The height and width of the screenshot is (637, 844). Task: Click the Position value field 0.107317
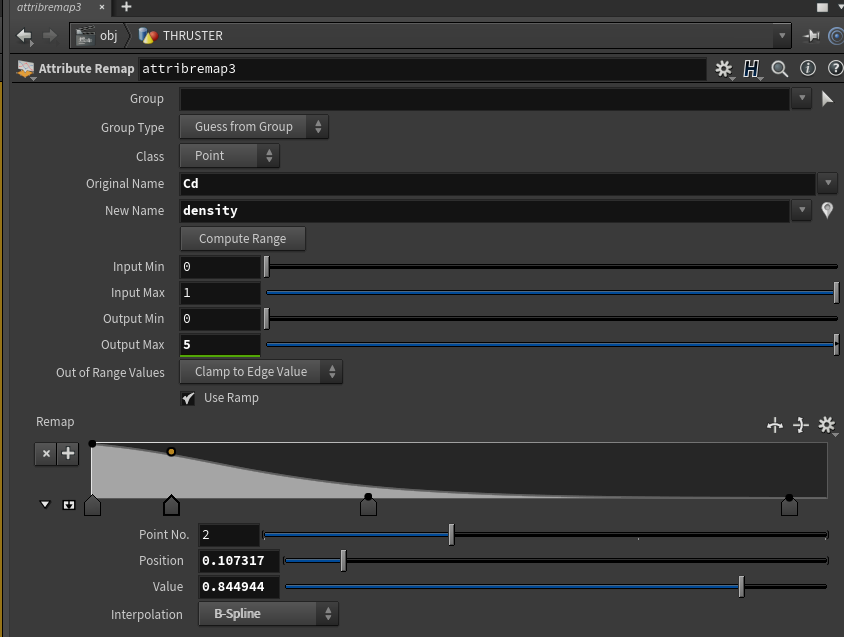tap(239, 561)
